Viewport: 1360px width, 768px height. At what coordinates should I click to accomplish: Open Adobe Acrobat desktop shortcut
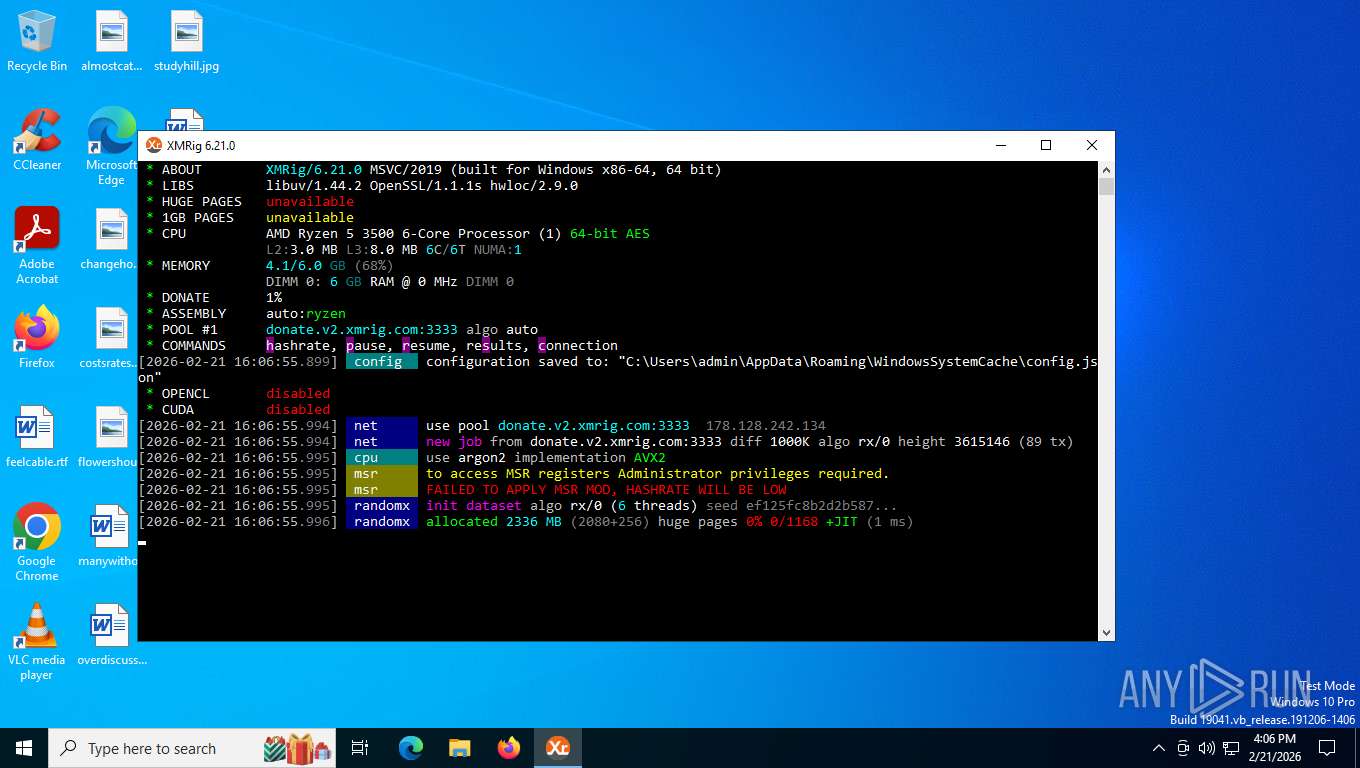(x=37, y=246)
